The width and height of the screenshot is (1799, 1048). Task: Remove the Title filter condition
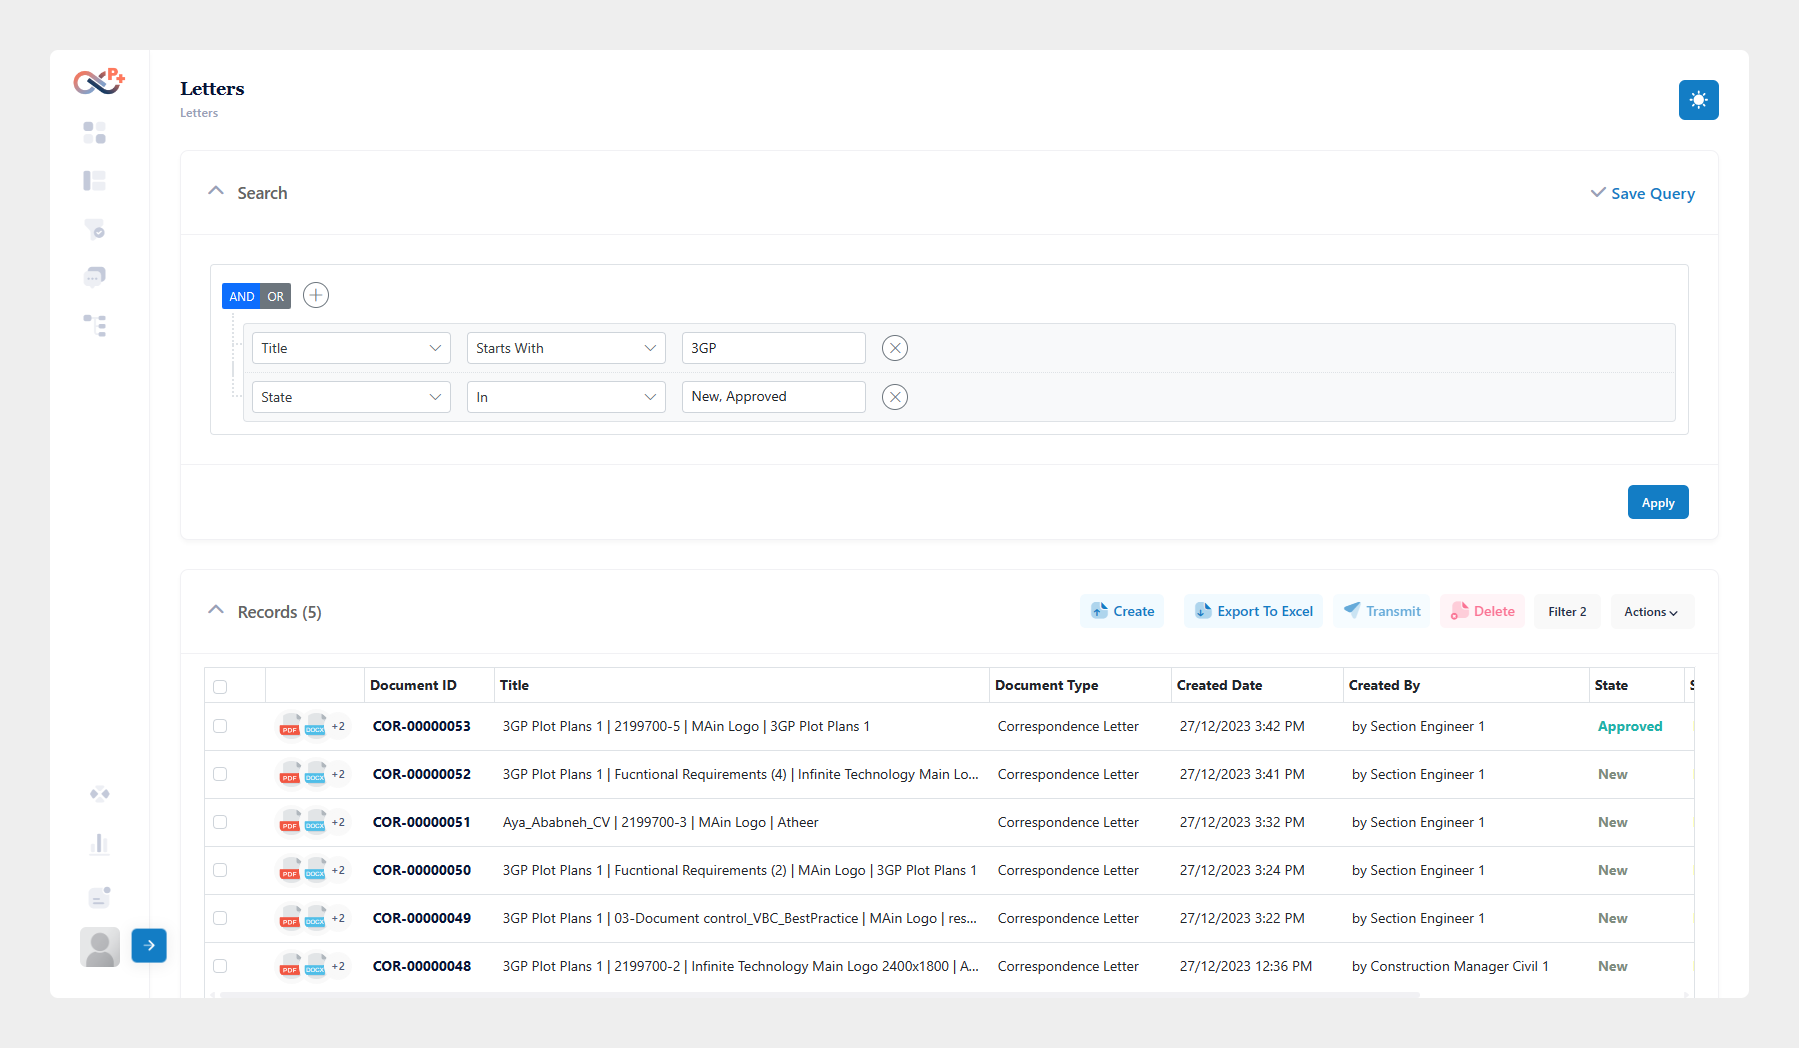coord(895,348)
